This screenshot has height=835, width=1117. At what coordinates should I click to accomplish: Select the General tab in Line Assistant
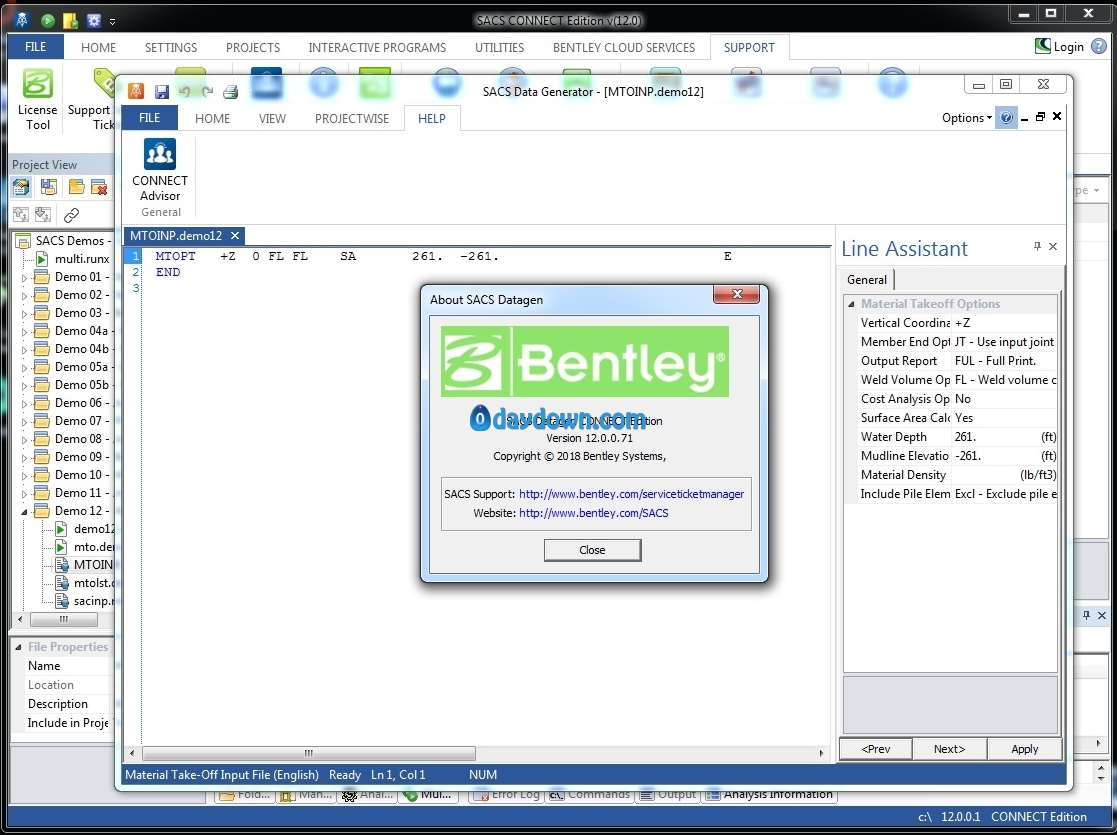(x=867, y=279)
